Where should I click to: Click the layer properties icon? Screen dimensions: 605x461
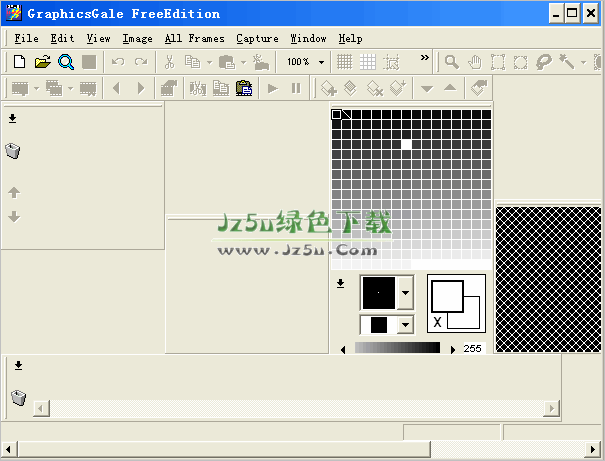pyautogui.click(x=479, y=88)
